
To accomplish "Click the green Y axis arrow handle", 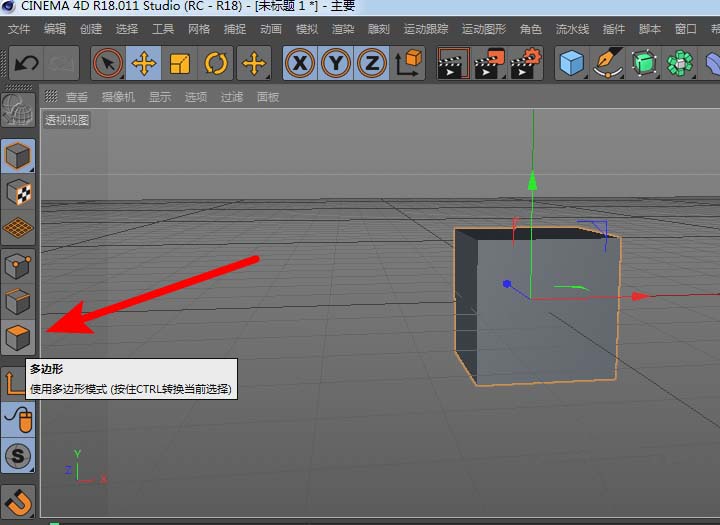I will [533, 181].
